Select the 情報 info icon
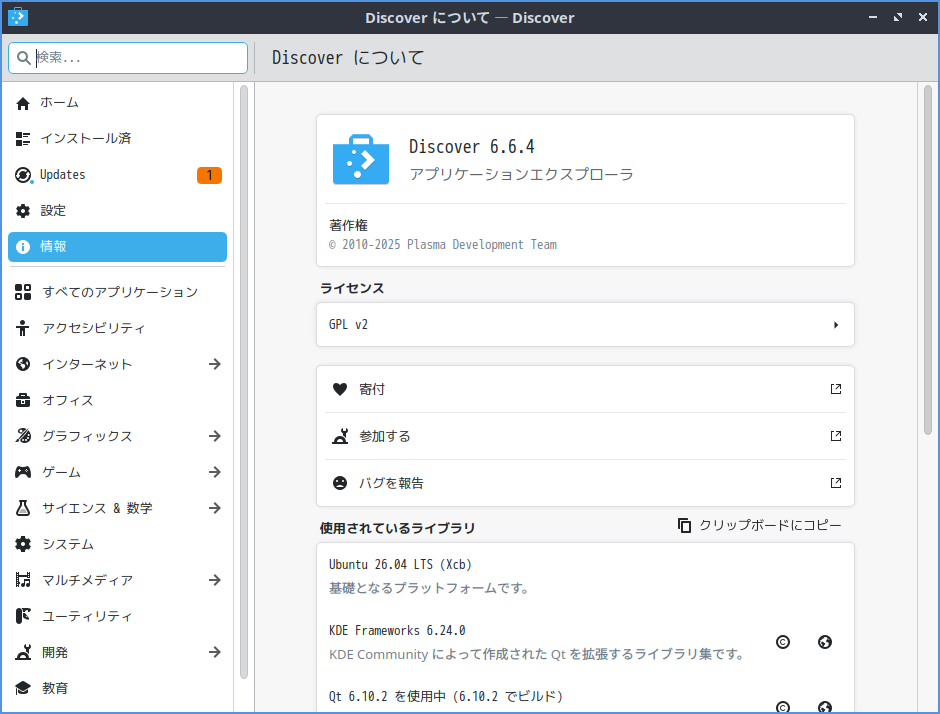940x714 pixels. point(23,247)
